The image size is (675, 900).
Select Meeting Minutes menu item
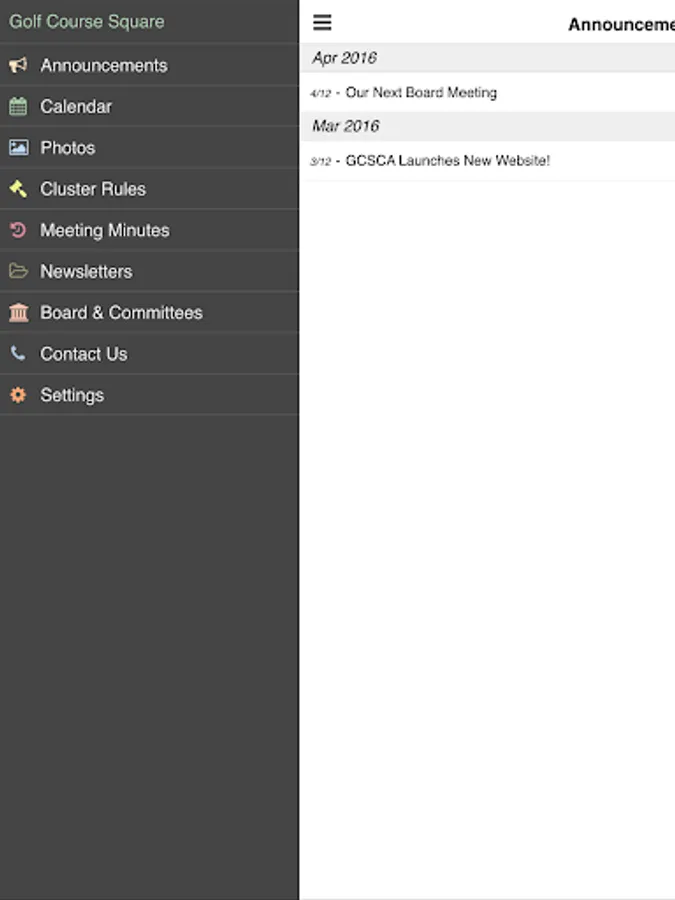coord(149,230)
